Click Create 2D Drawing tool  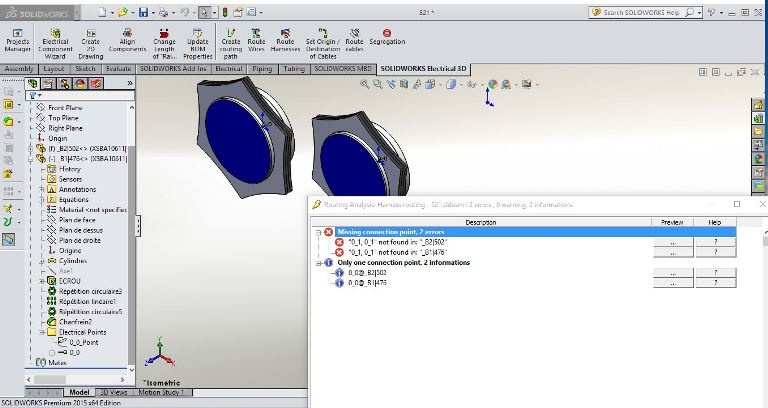point(91,44)
